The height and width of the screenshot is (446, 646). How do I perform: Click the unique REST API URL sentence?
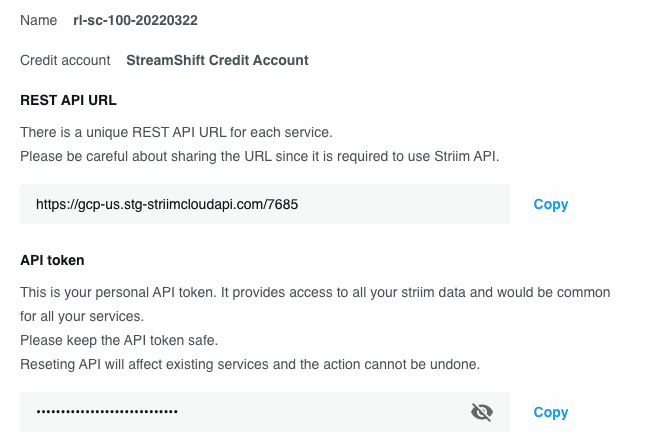(x=176, y=132)
